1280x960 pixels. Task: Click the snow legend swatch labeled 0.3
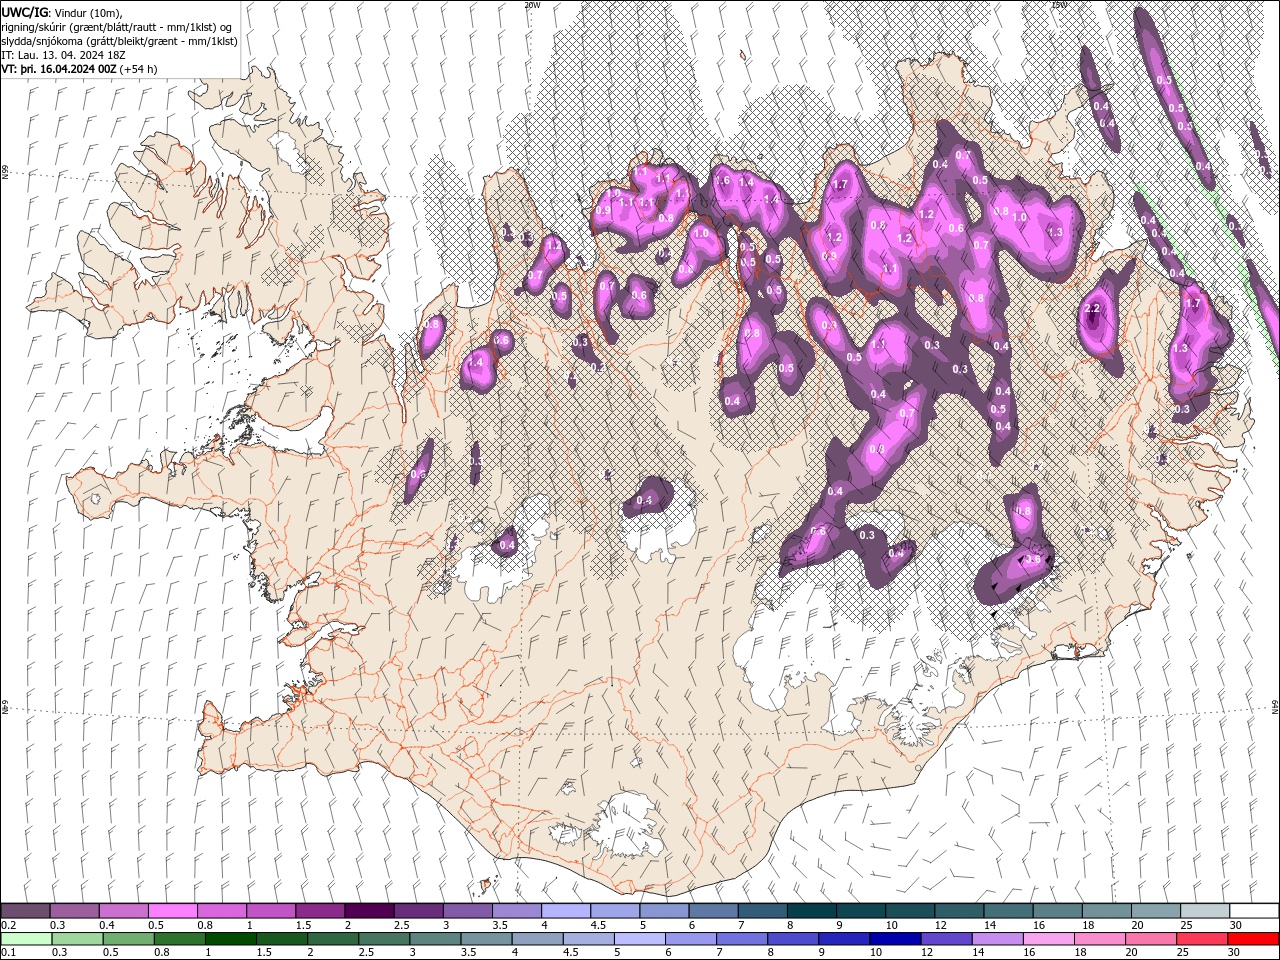74,911
